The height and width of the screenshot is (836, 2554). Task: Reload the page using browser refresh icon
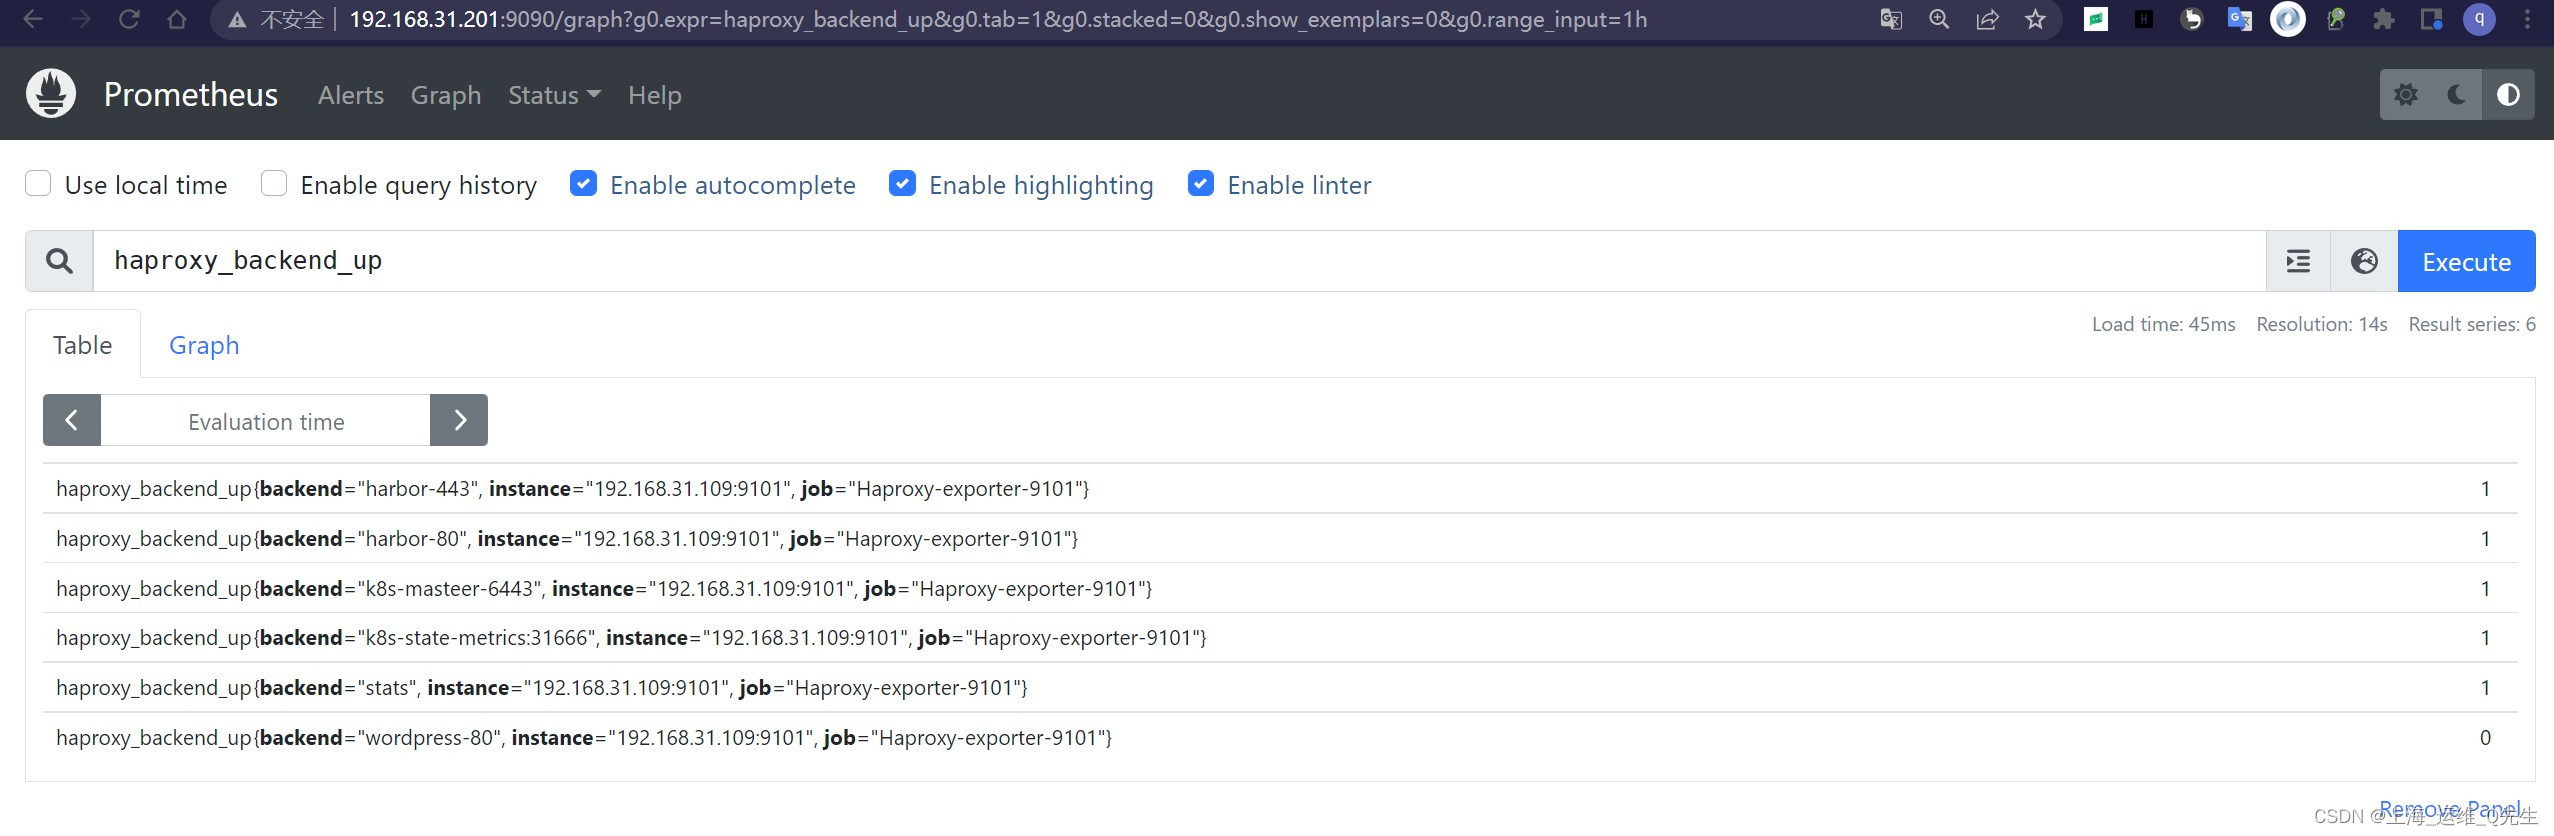[129, 19]
